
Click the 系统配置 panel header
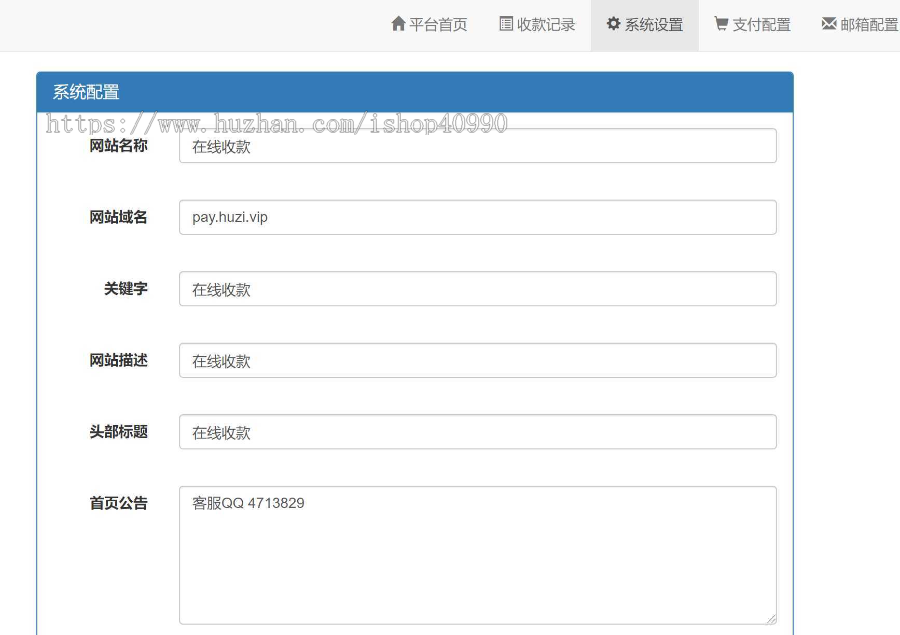pos(414,92)
